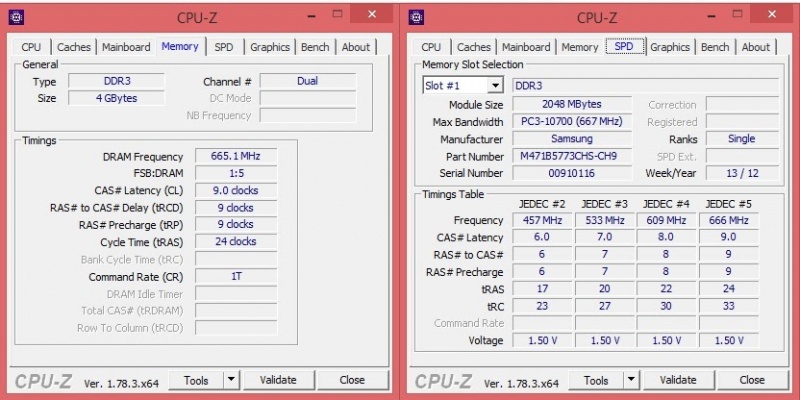
Task: Open the Bench tab in right window
Action: click(715, 47)
